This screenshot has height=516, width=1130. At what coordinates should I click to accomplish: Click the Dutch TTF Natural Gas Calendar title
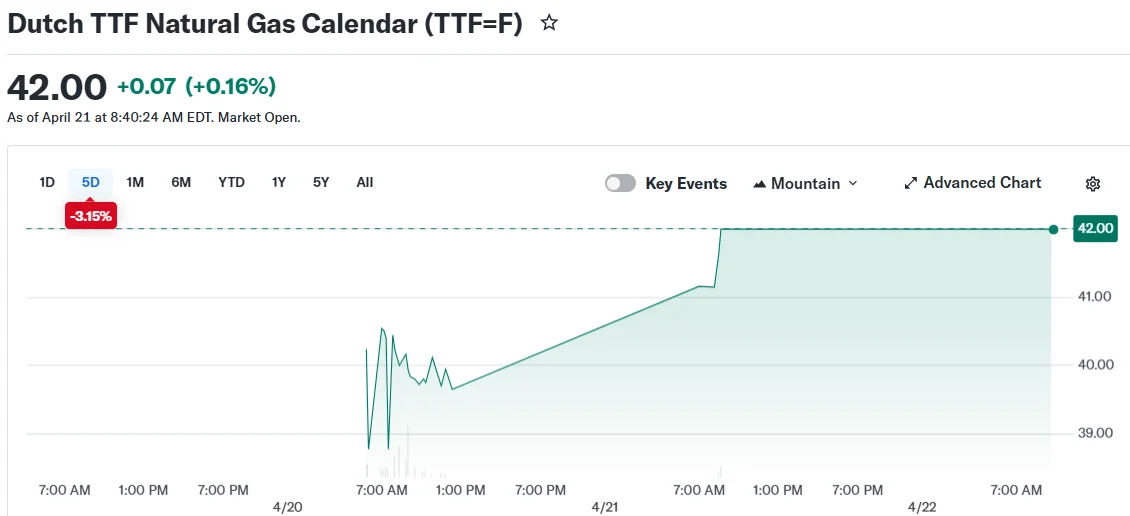tap(265, 24)
